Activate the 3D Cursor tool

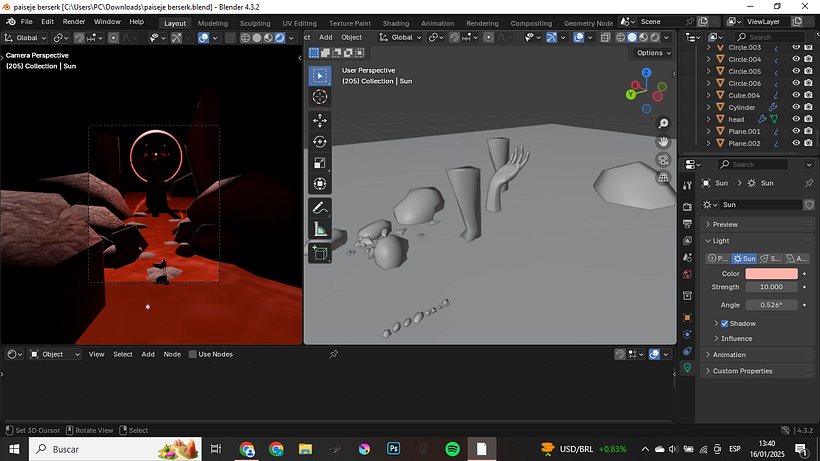tap(320, 97)
